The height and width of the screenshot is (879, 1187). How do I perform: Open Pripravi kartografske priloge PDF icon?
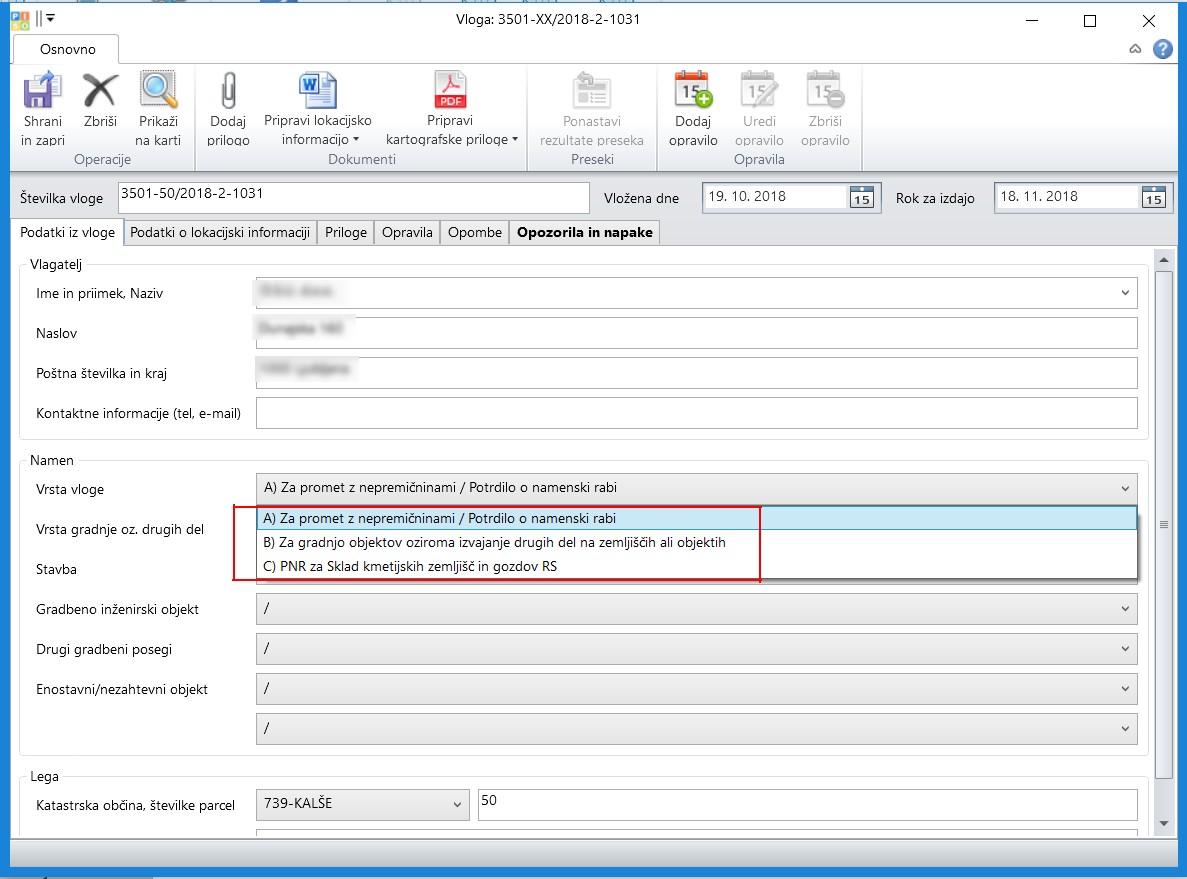[x=451, y=92]
